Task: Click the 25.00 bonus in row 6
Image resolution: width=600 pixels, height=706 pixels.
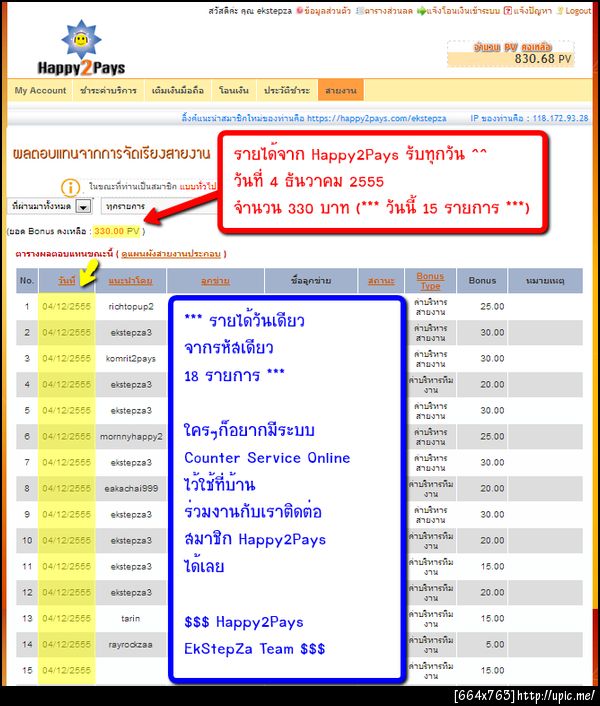Action: [492, 436]
